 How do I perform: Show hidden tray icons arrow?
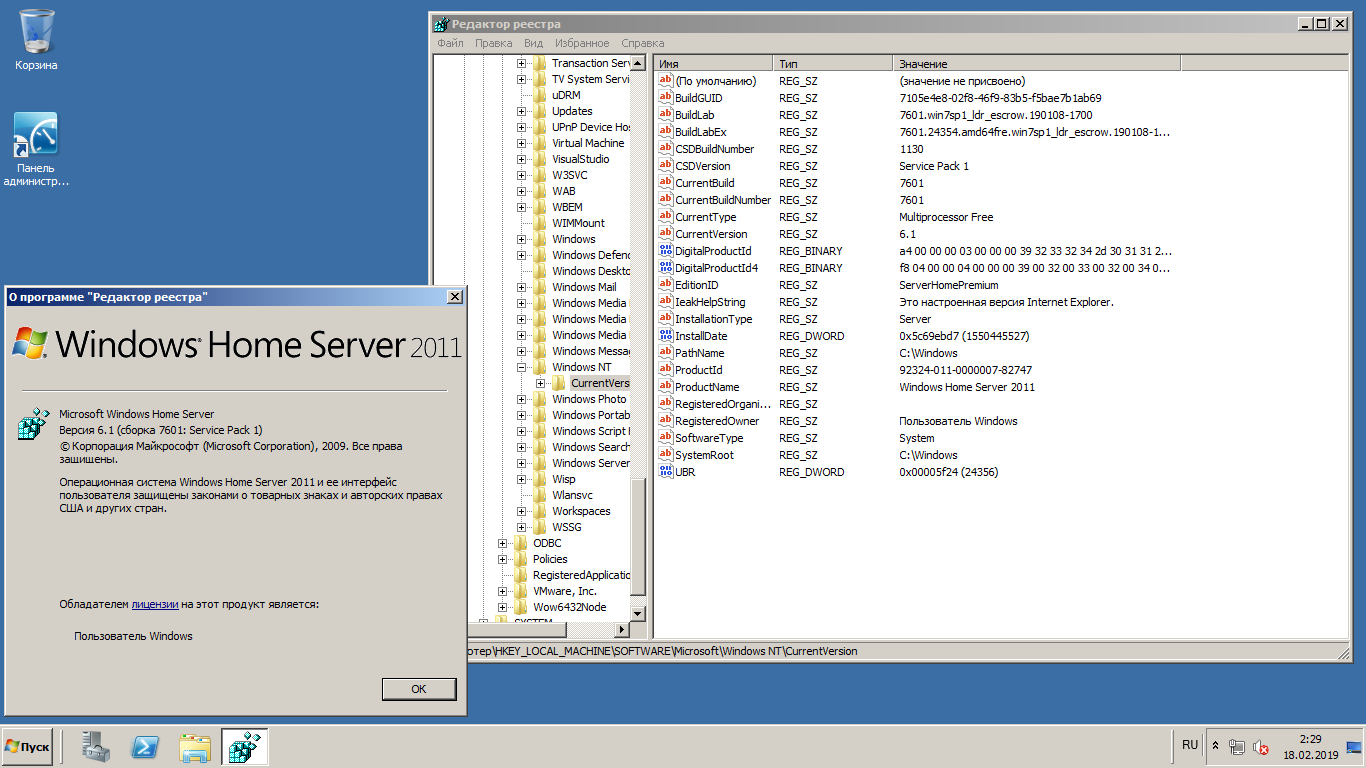[1215, 746]
